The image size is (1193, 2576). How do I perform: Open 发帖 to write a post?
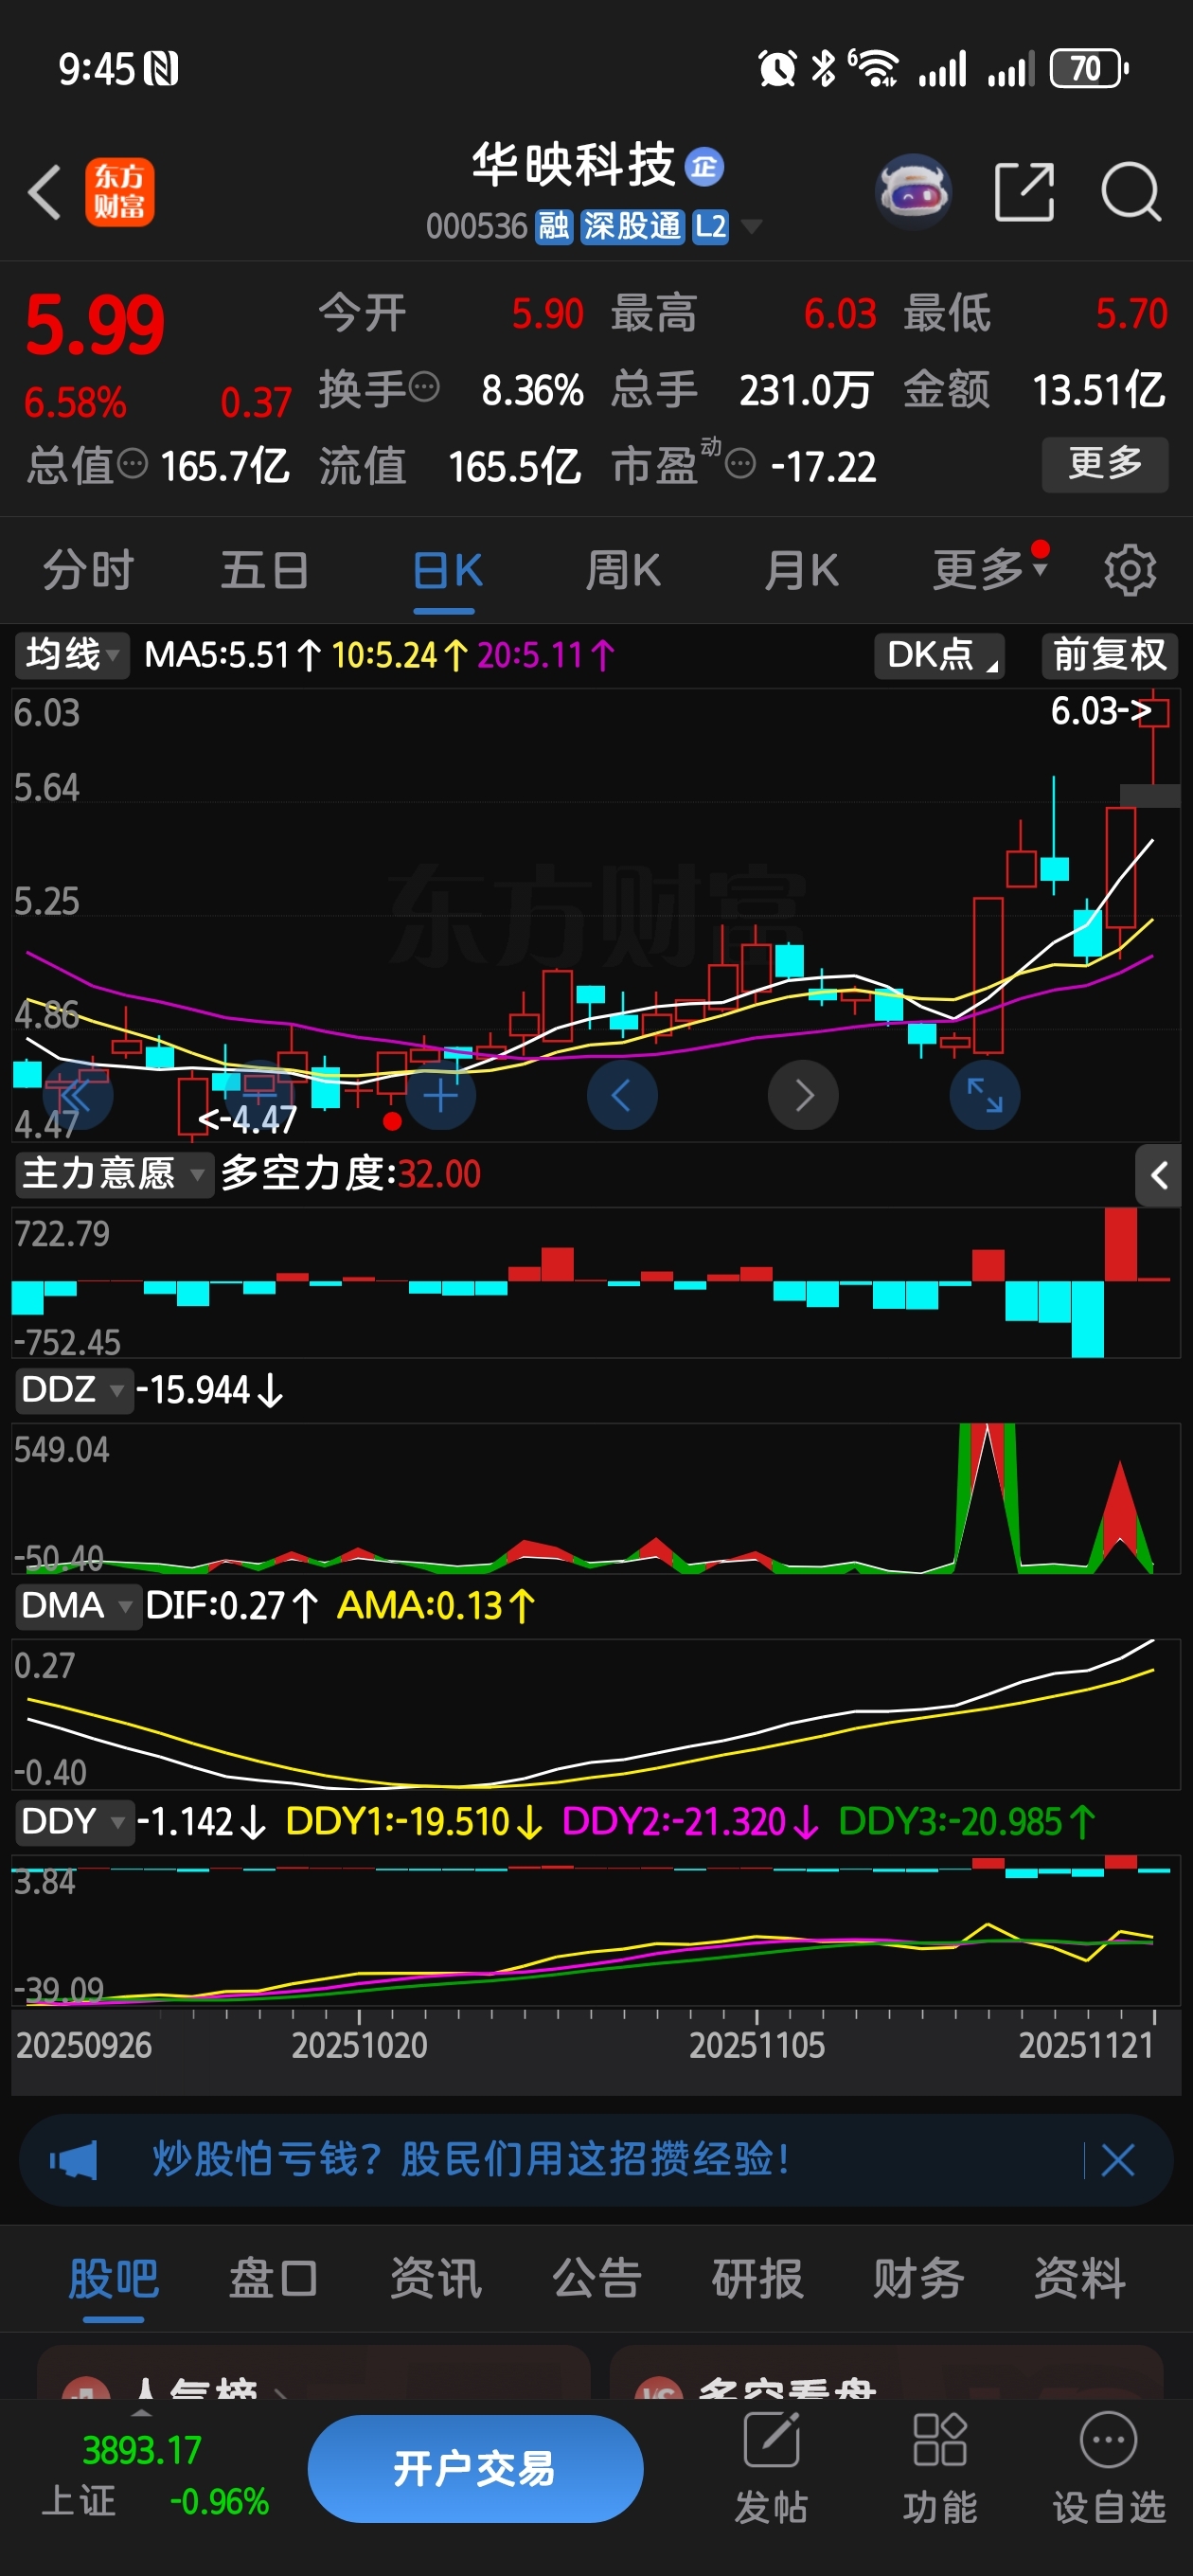point(771,2467)
